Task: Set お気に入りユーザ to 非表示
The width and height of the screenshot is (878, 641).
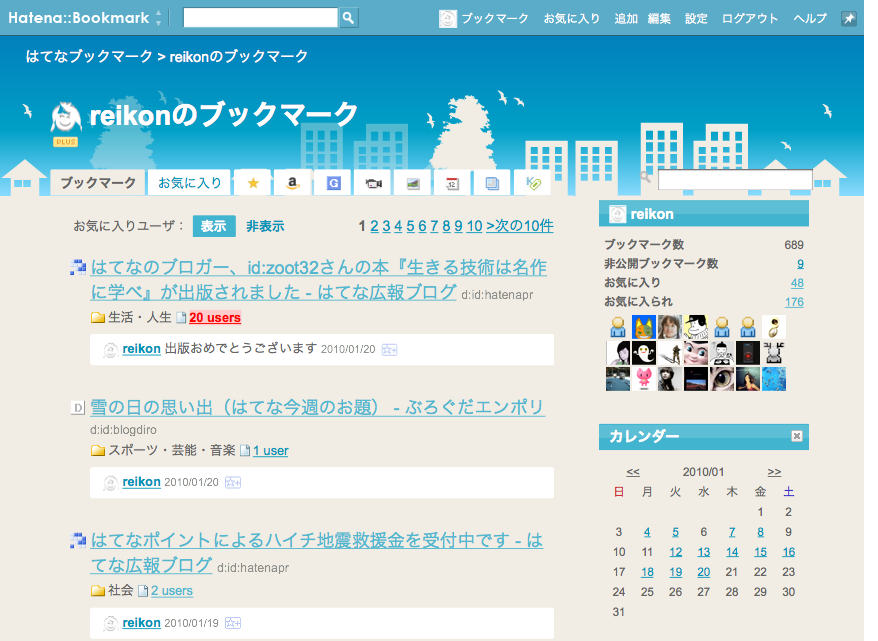Action: [x=265, y=226]
